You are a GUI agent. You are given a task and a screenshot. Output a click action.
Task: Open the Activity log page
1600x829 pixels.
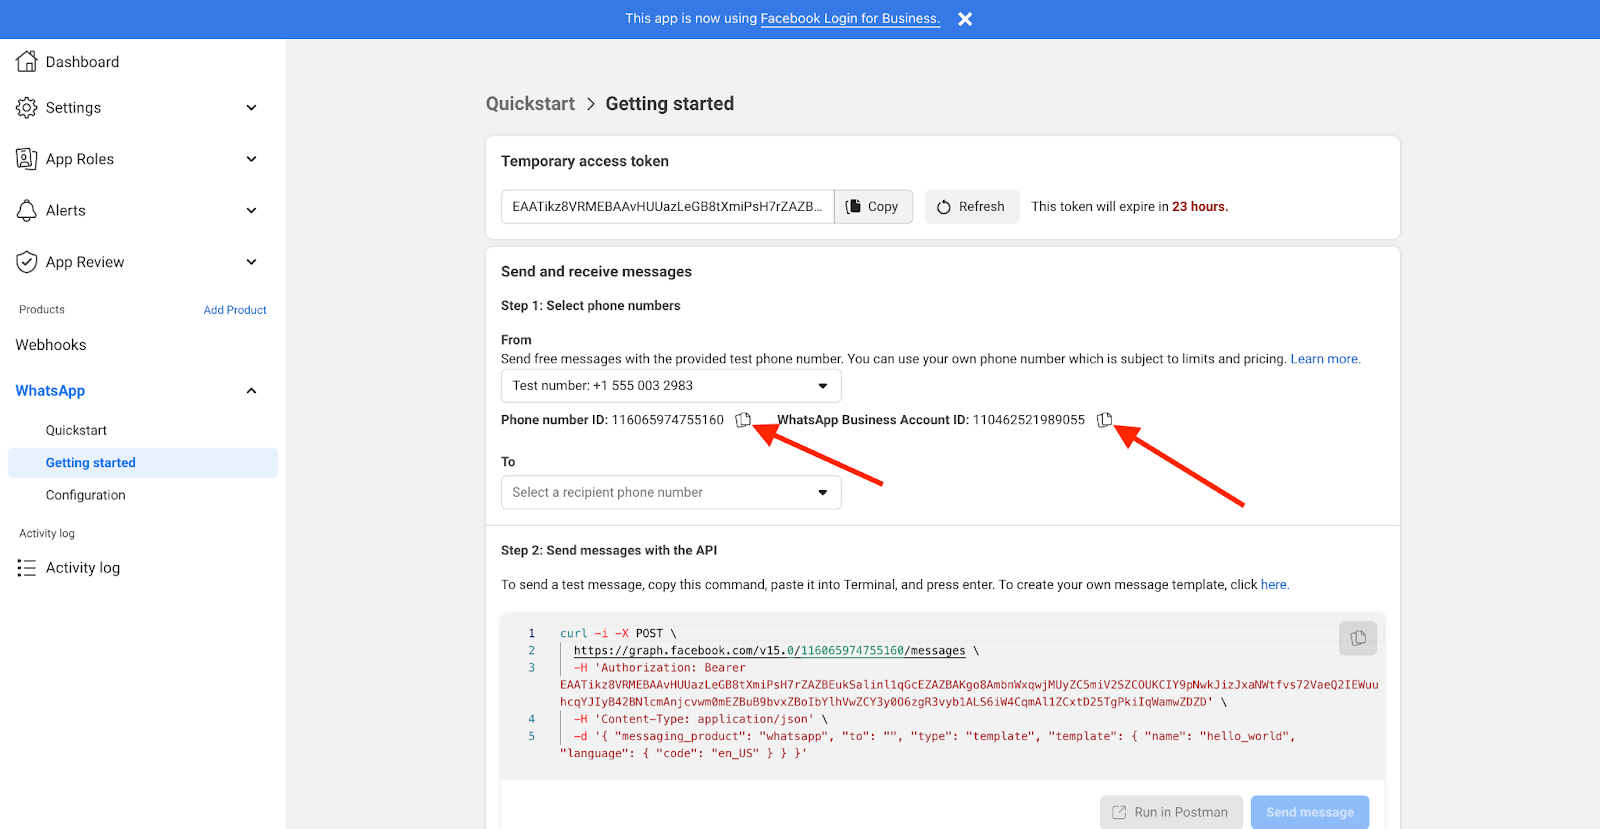pos(83,568)
